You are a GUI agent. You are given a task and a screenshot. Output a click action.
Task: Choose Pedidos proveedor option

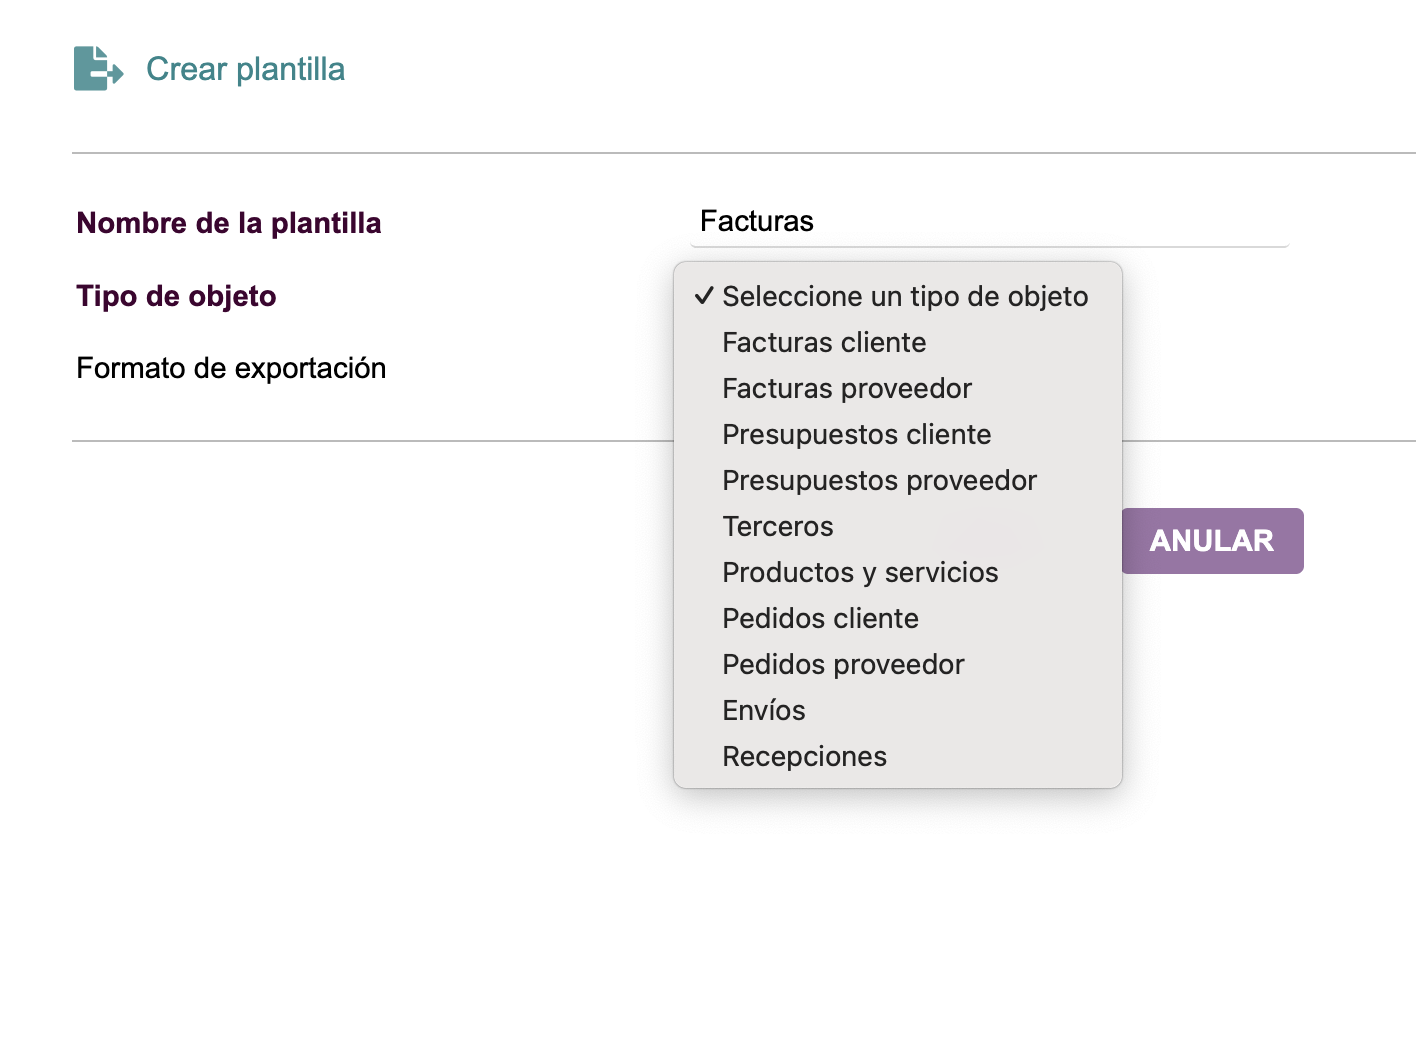coord(898,664)
